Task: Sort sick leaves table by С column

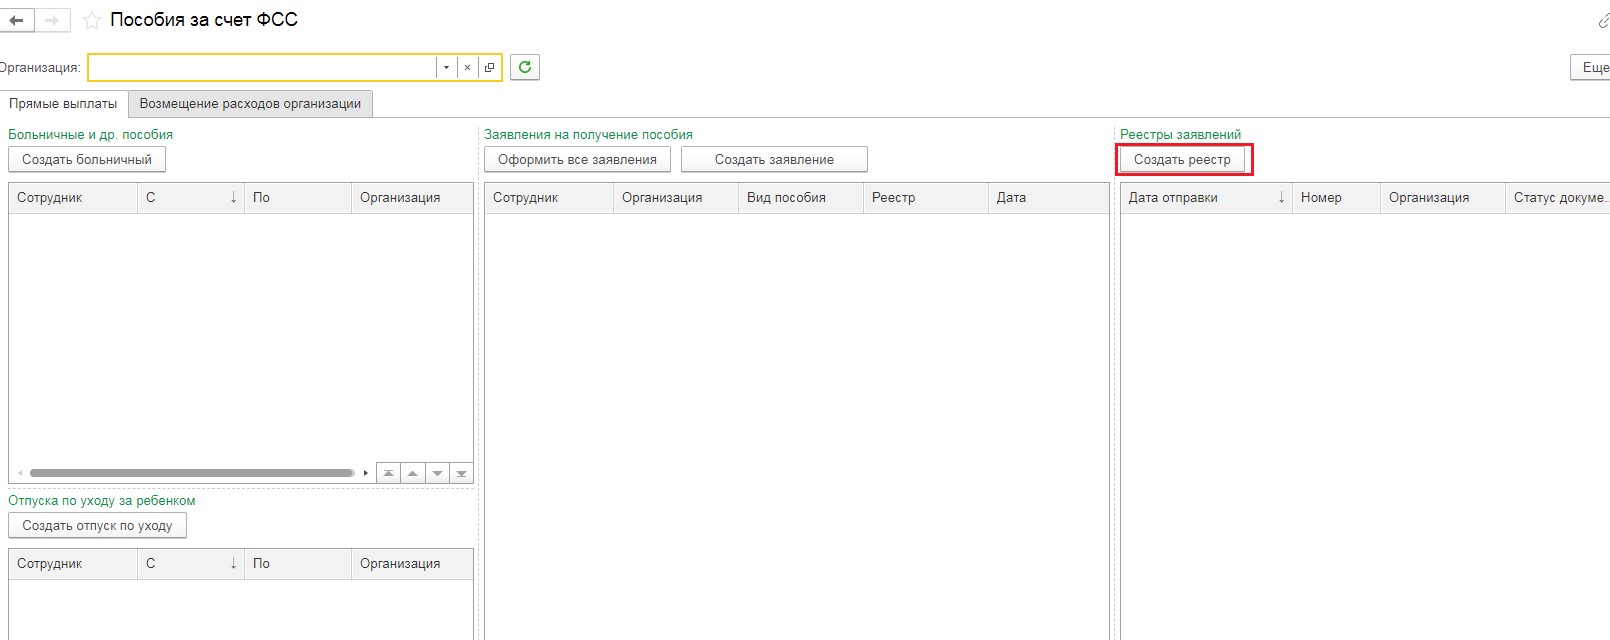Action: click(x=191, y=198)
